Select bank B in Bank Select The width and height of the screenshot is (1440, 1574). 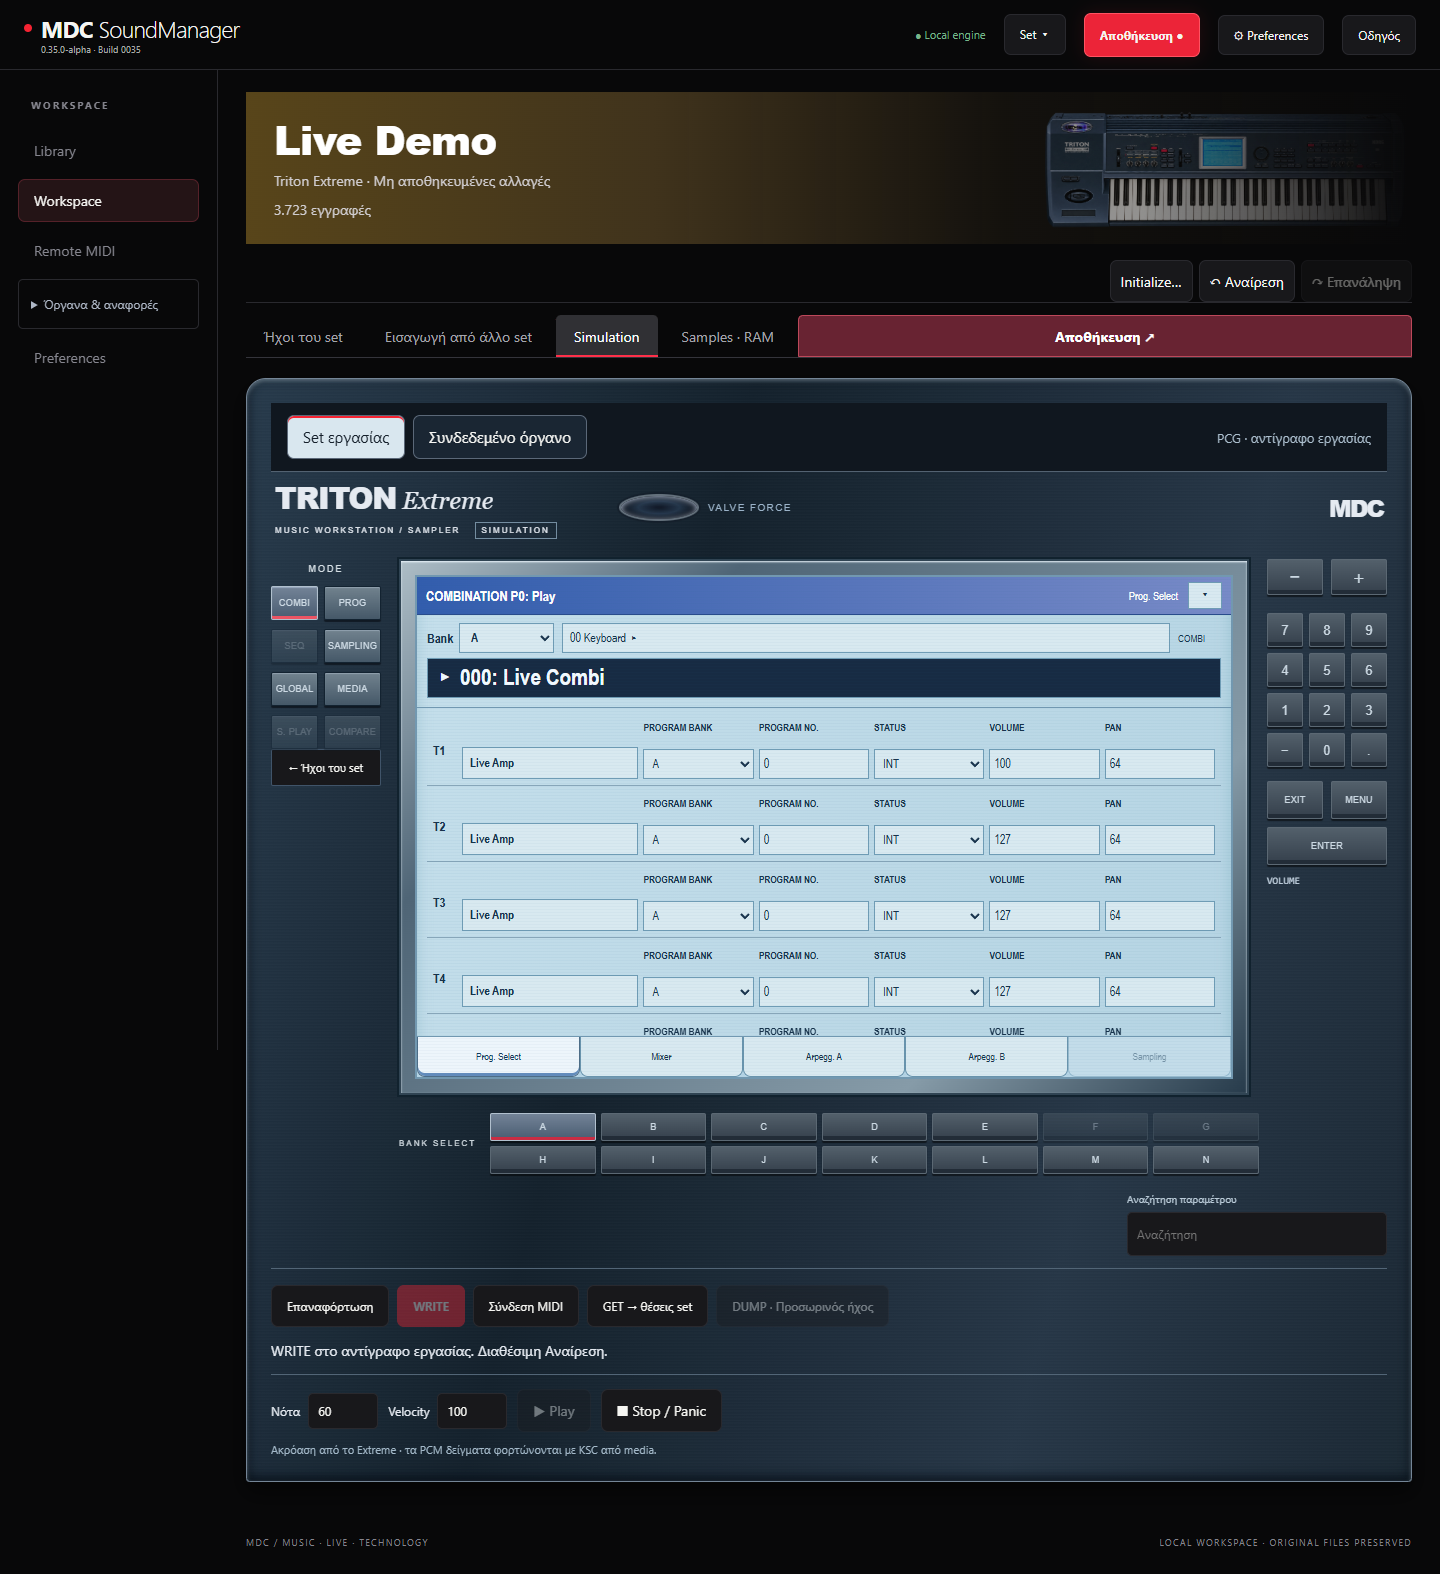[653, 1127]
